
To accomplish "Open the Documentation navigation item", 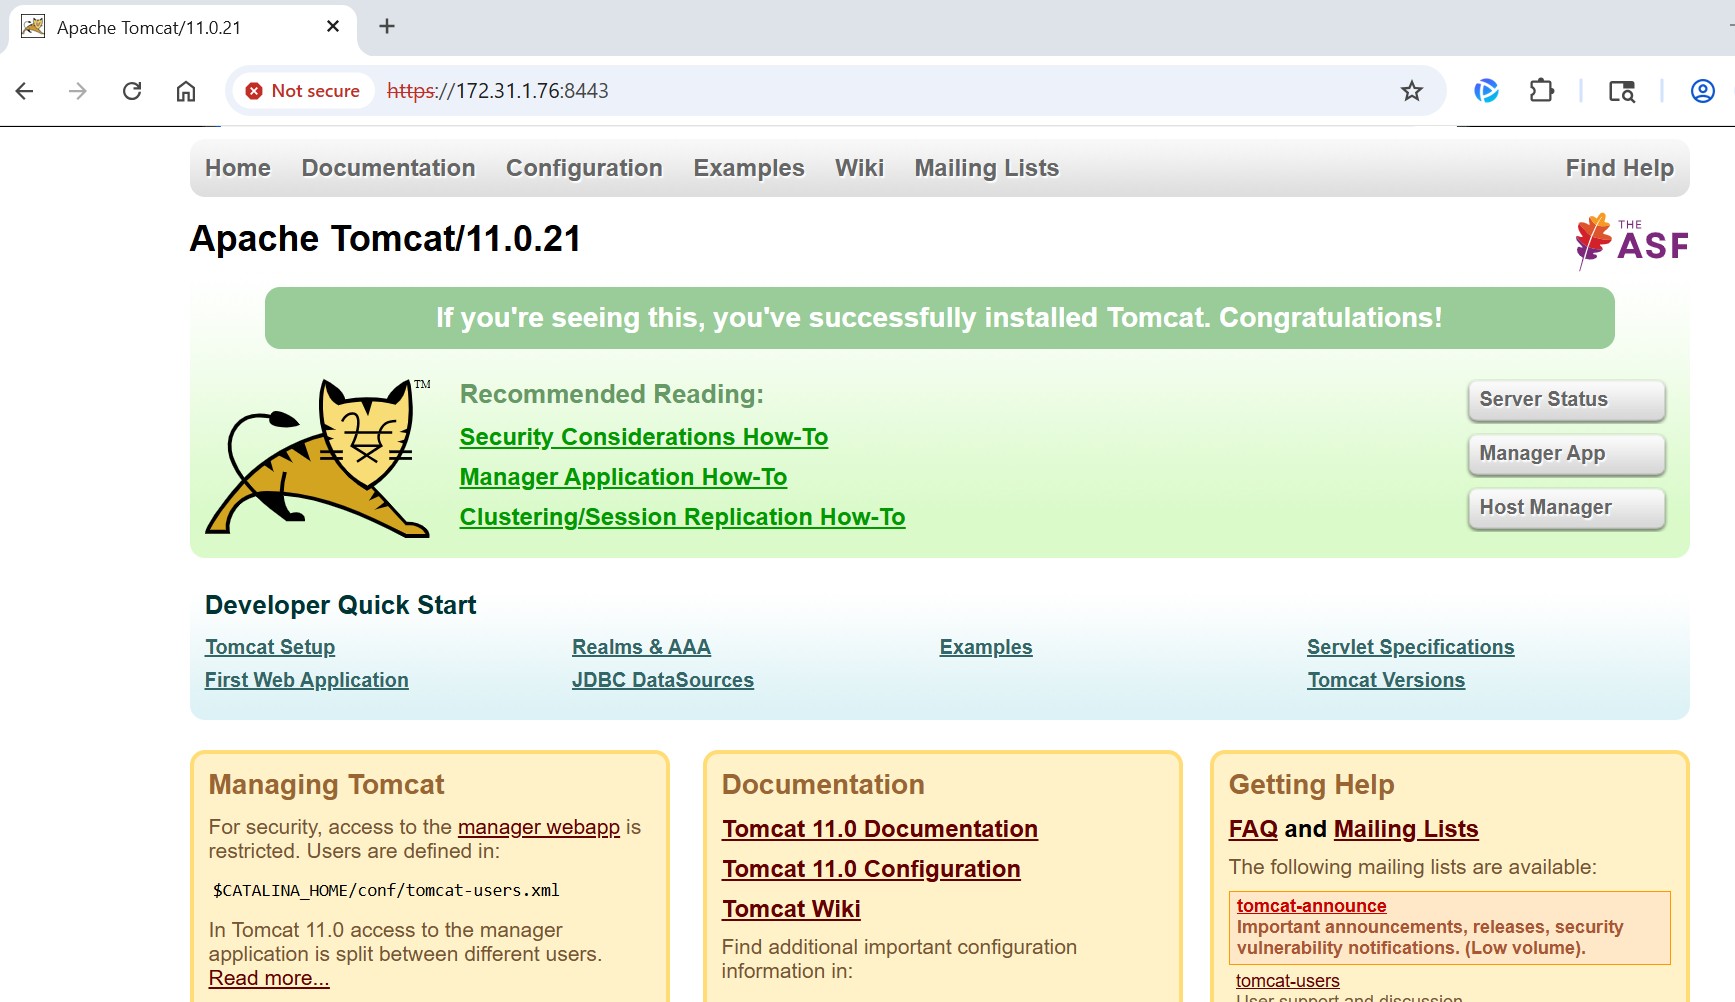I will point(389,168).
